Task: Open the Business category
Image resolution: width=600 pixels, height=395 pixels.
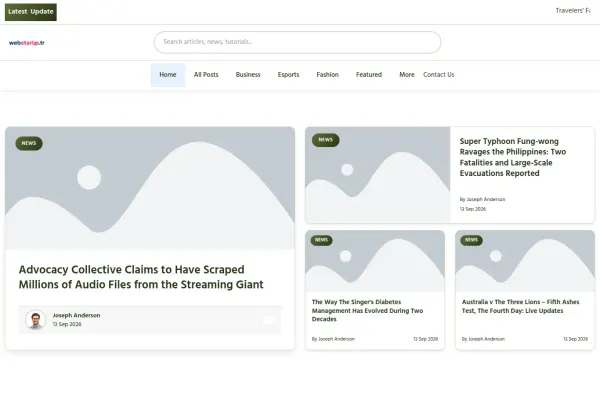Action: pyautogui.click(x=248, y=75)
